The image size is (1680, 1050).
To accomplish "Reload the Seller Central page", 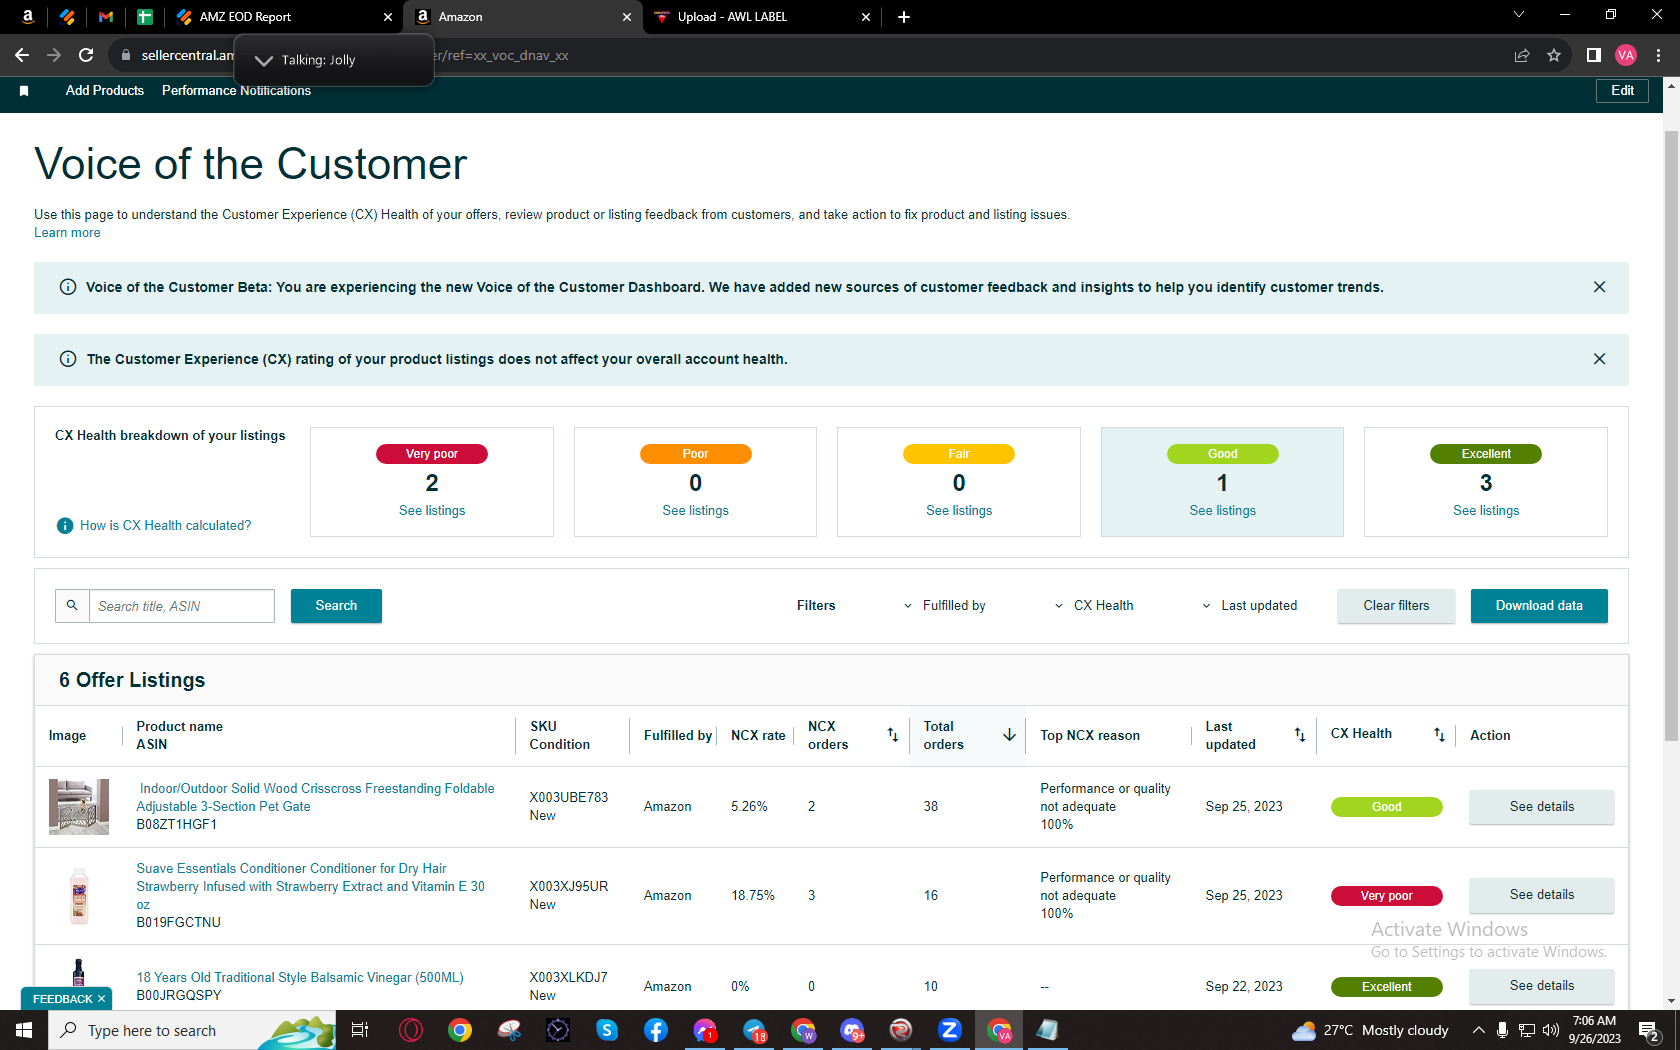I will click(86, 55).
